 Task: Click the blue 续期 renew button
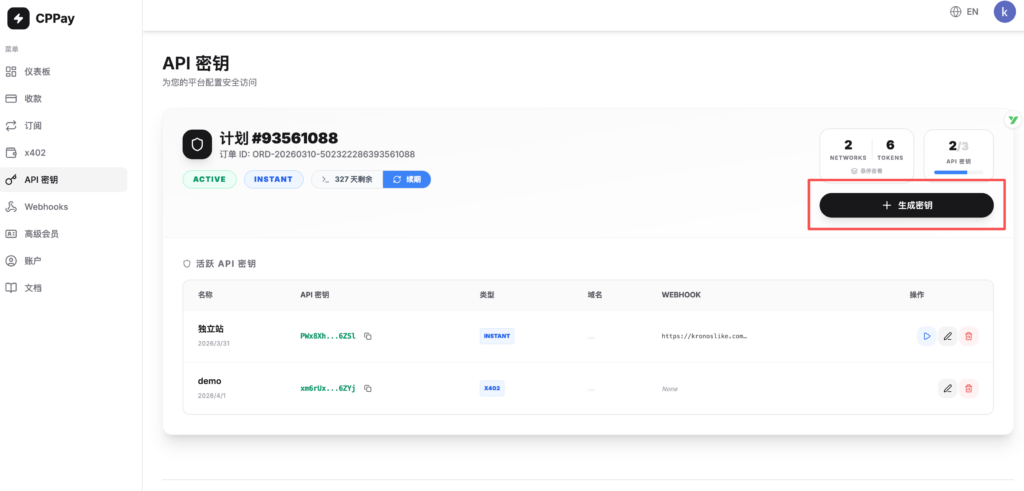click(x=406, y=179)
